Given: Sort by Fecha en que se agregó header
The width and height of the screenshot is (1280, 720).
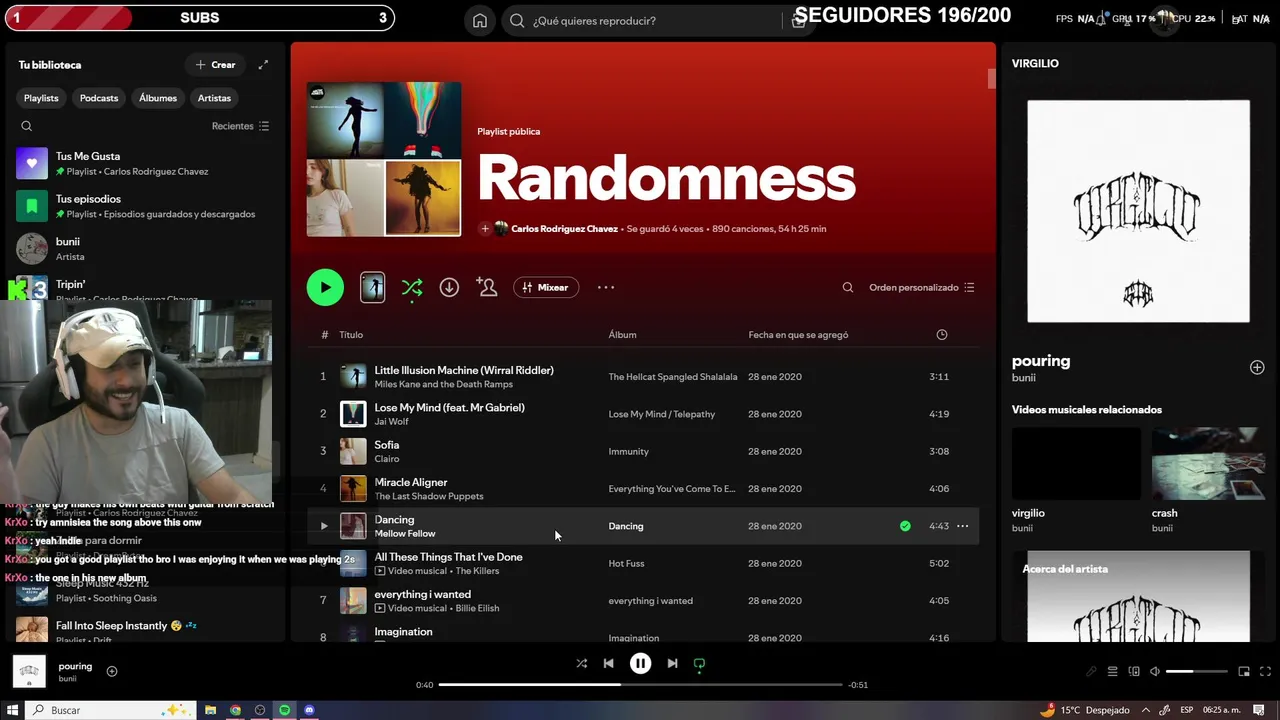Looking at the screenshot, I should pos(798,335).
